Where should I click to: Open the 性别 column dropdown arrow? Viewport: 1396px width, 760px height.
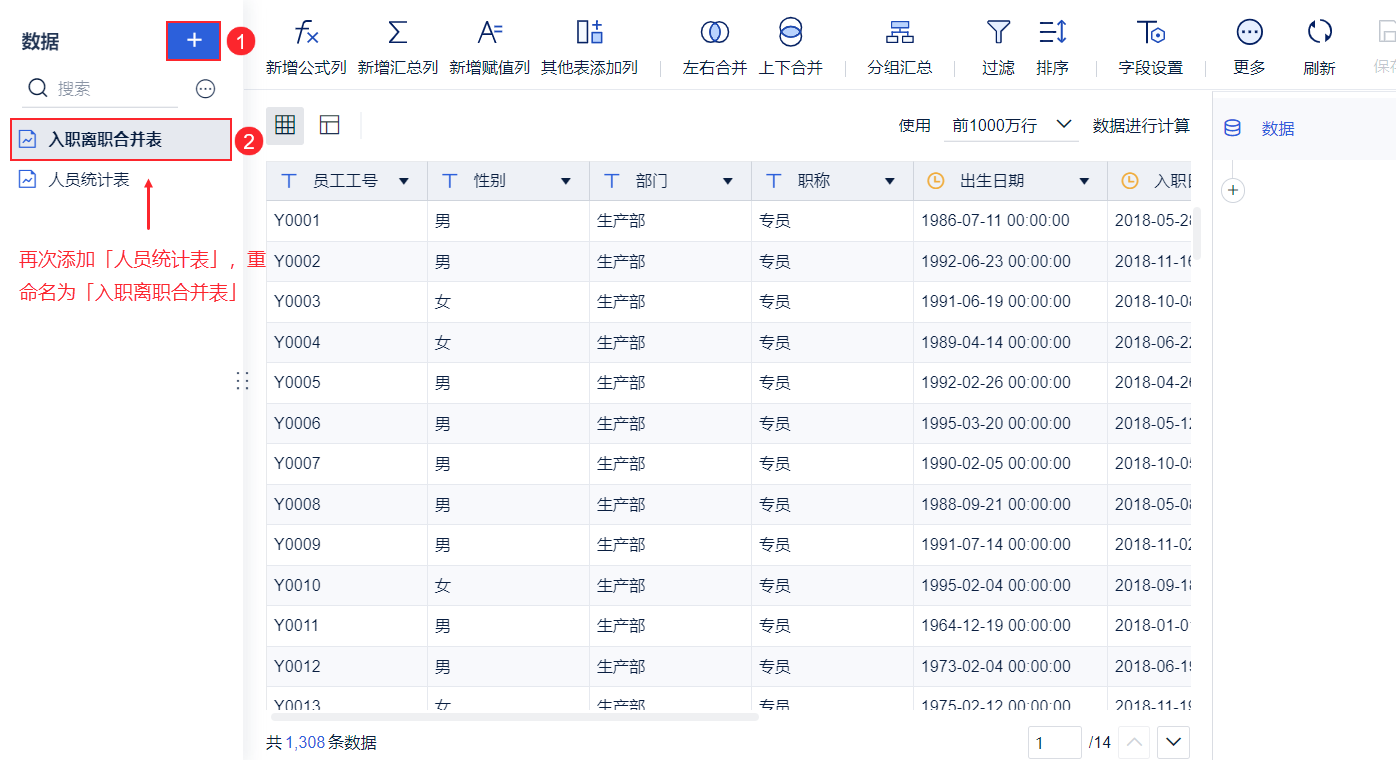[566, 181]
